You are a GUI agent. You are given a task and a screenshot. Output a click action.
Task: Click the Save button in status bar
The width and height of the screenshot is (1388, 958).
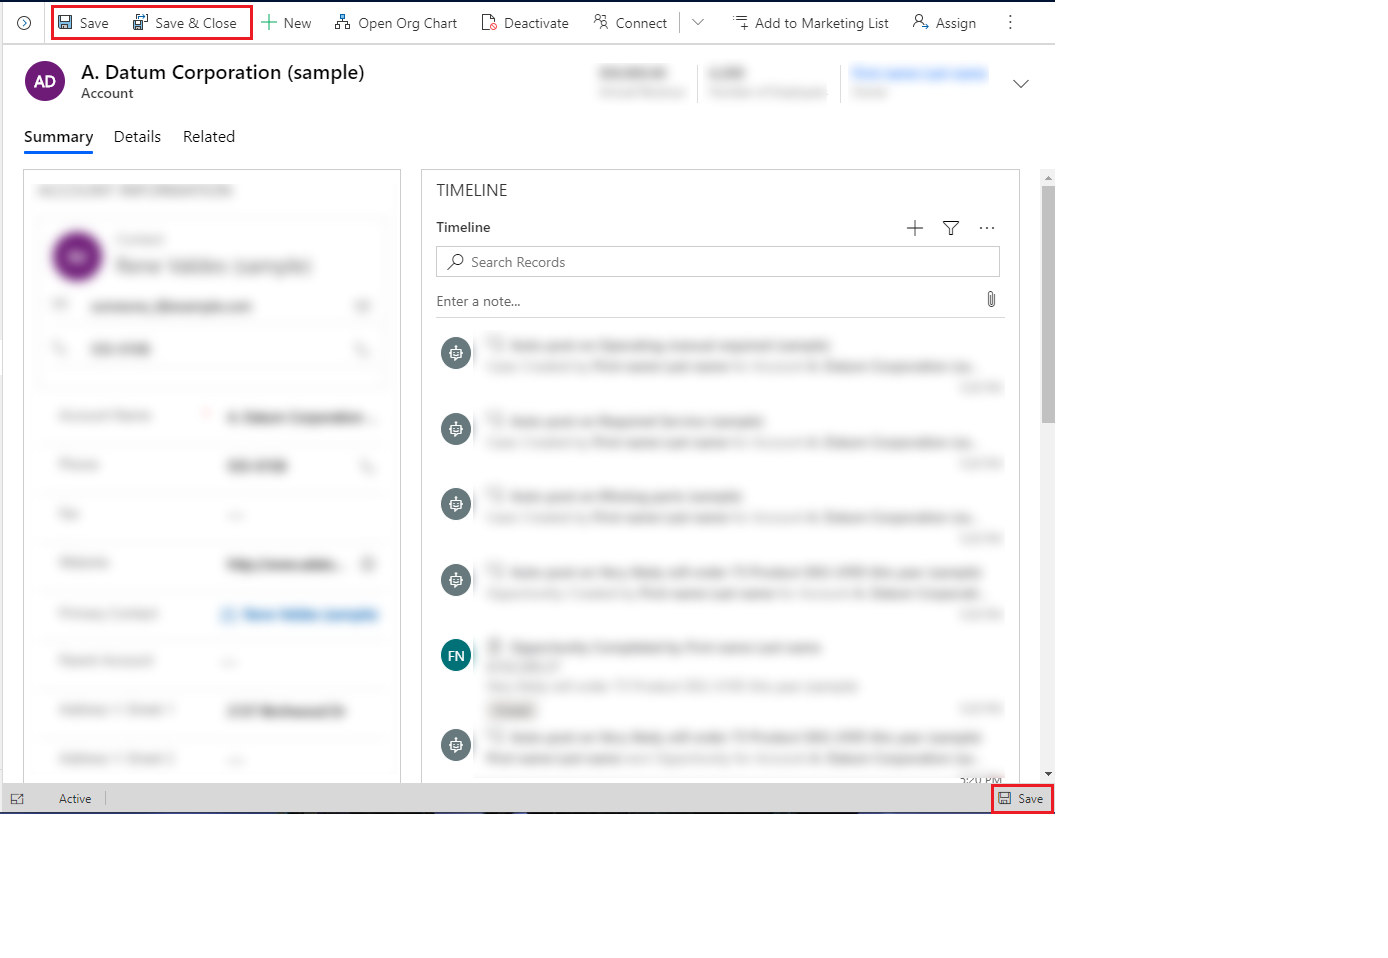pos(1021,799)
